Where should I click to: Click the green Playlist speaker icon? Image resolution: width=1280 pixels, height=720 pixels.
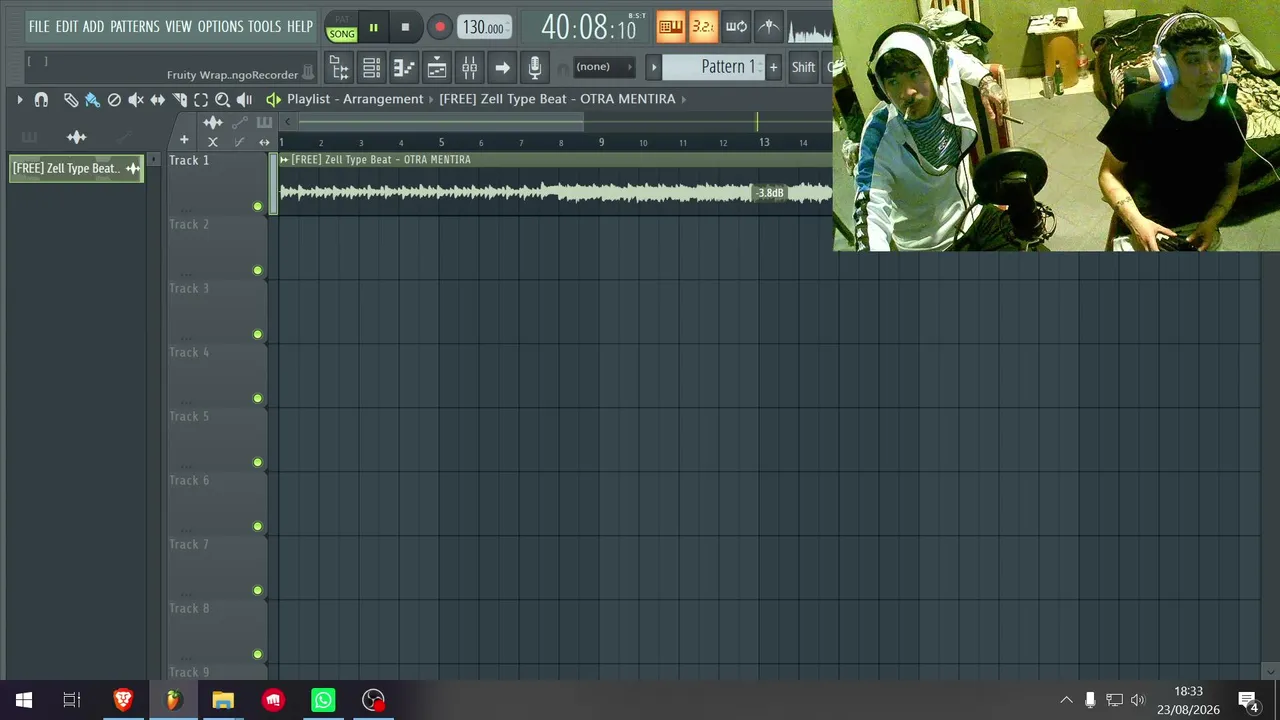pos(273,99)
